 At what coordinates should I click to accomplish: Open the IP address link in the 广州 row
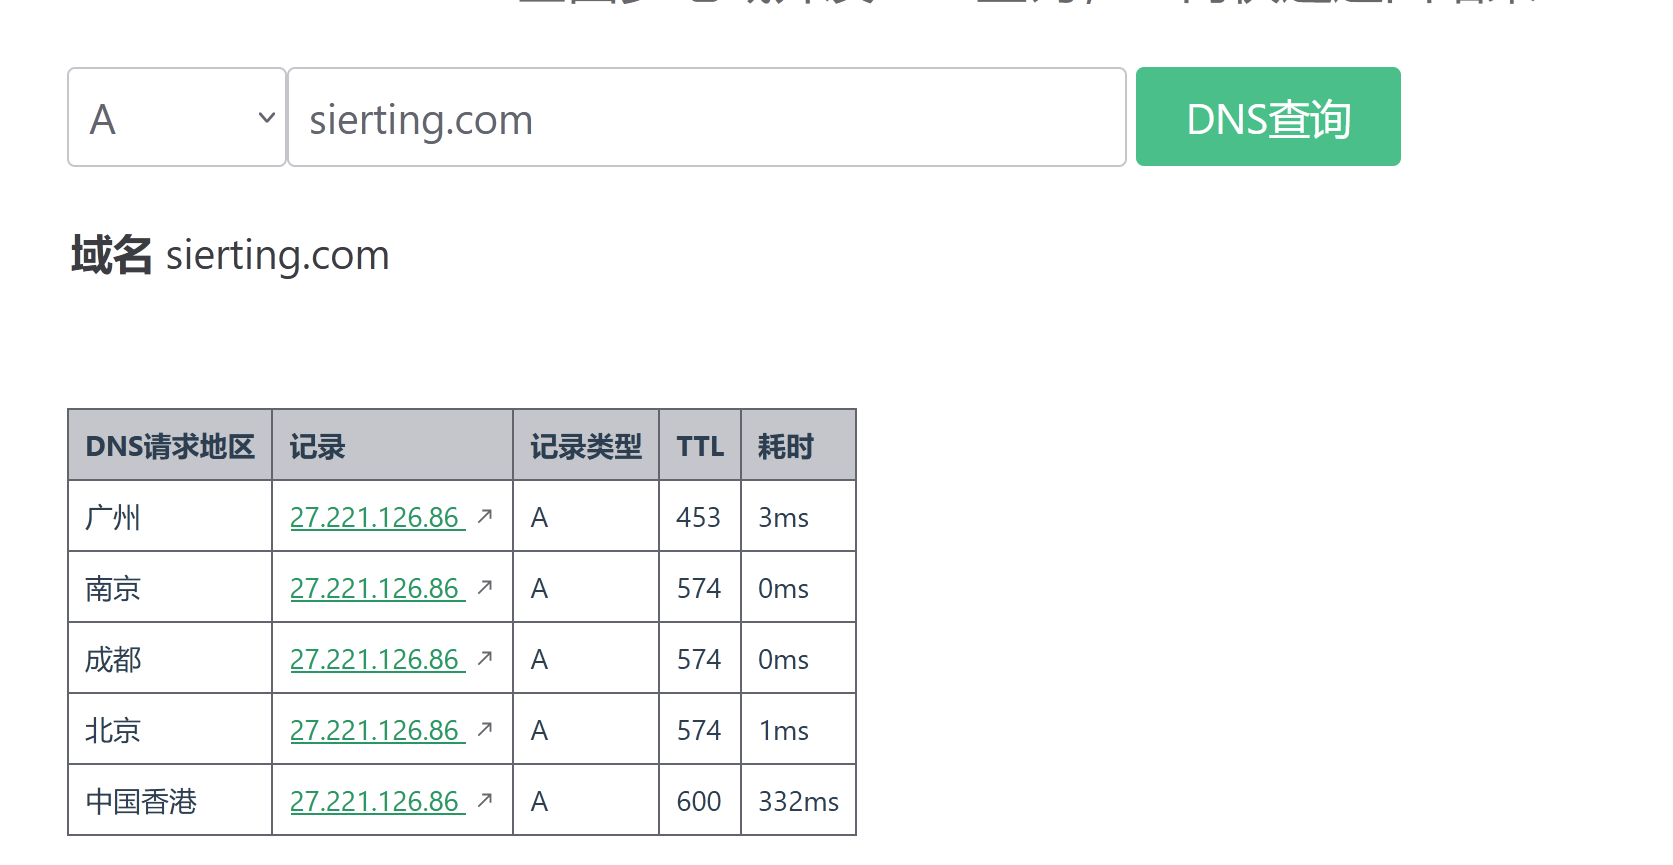click(x=376, y=518)
